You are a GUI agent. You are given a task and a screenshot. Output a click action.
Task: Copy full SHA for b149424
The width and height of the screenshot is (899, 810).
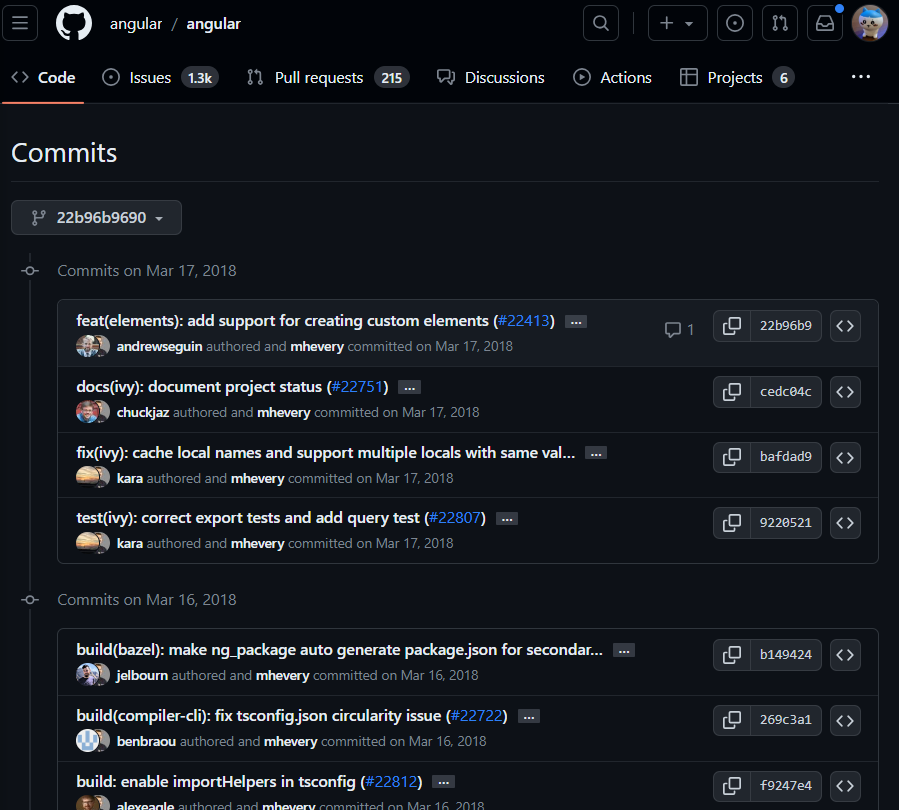732,655
